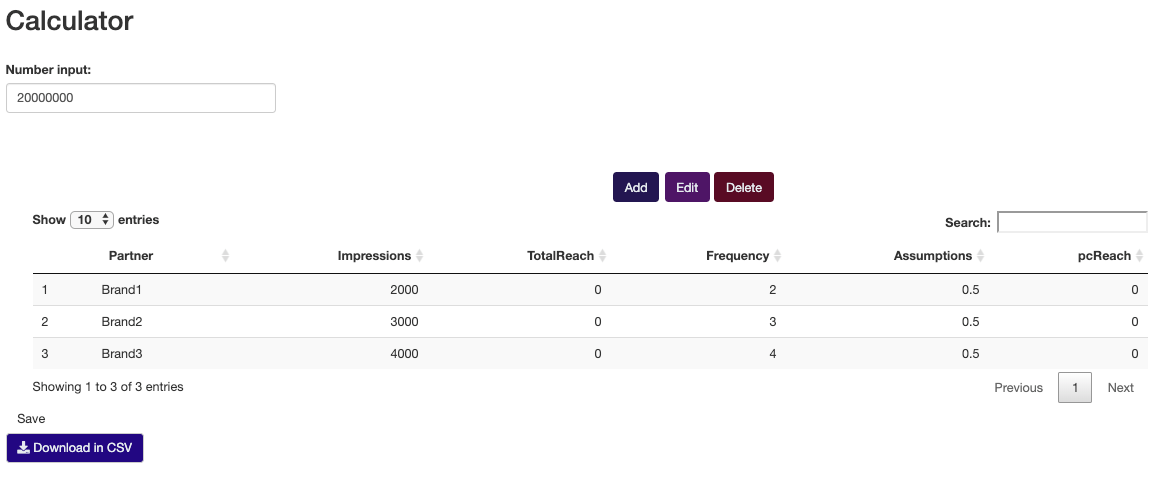The image size is (1174, 490).
Task: Click sort arrows icon beside Partner column
Action: point(225,256)
